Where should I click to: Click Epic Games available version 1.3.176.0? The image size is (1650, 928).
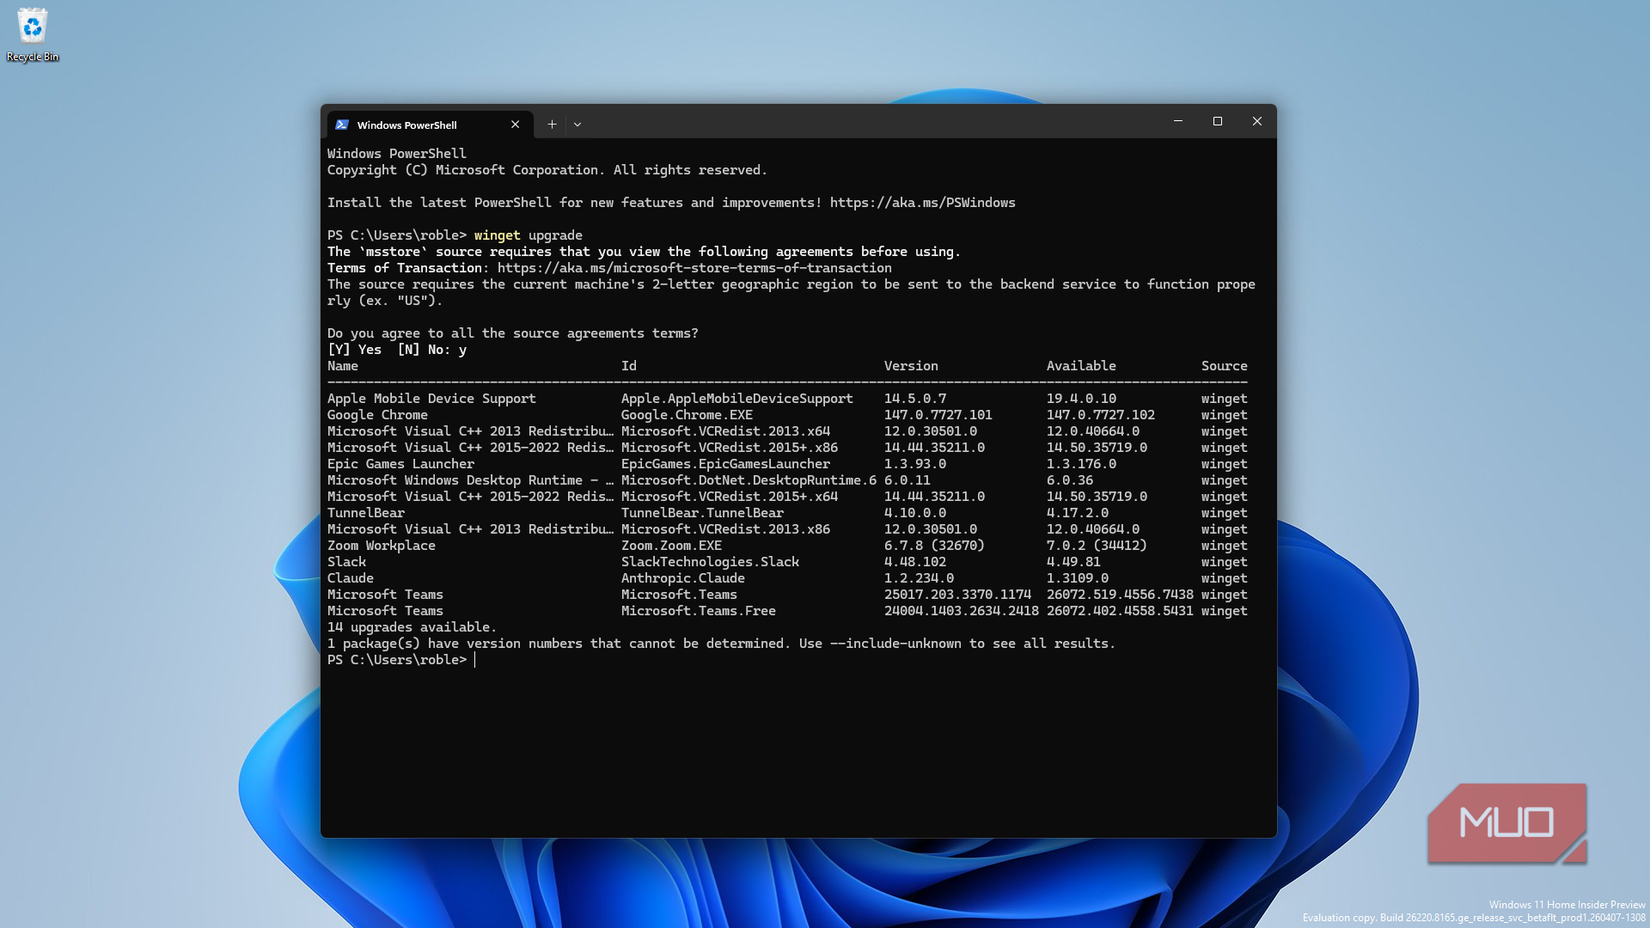tap(1081, 464)
